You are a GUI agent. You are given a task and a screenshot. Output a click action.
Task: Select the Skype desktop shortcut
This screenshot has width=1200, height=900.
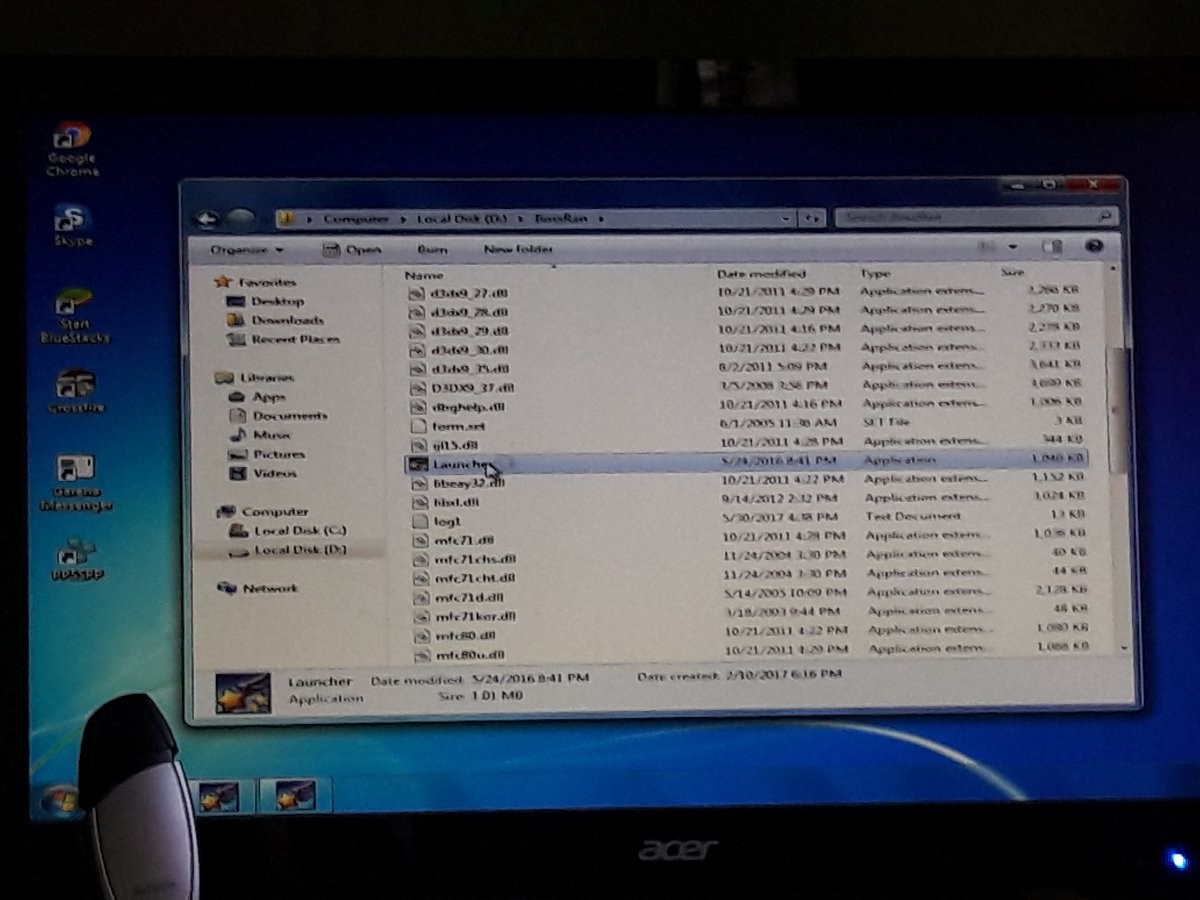pyautogui.click(x=73, y=225)
